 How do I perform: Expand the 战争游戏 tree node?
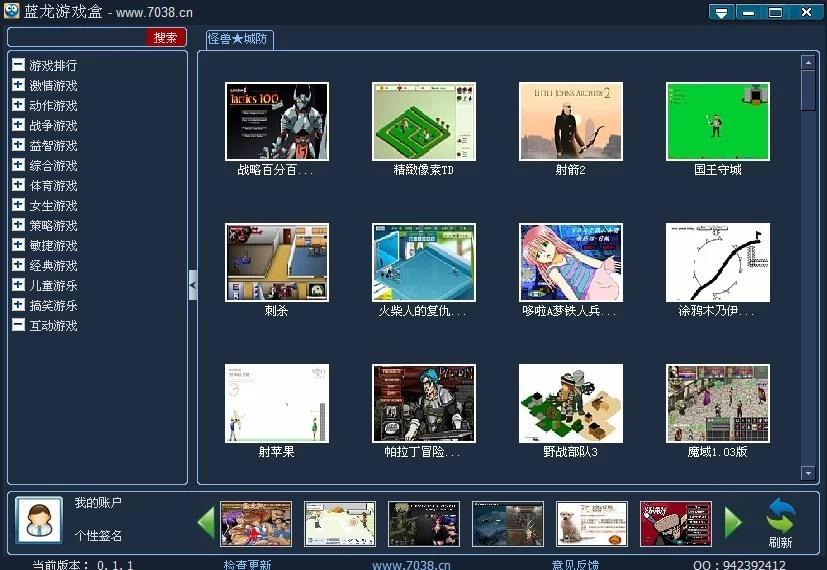coord(18,125)
